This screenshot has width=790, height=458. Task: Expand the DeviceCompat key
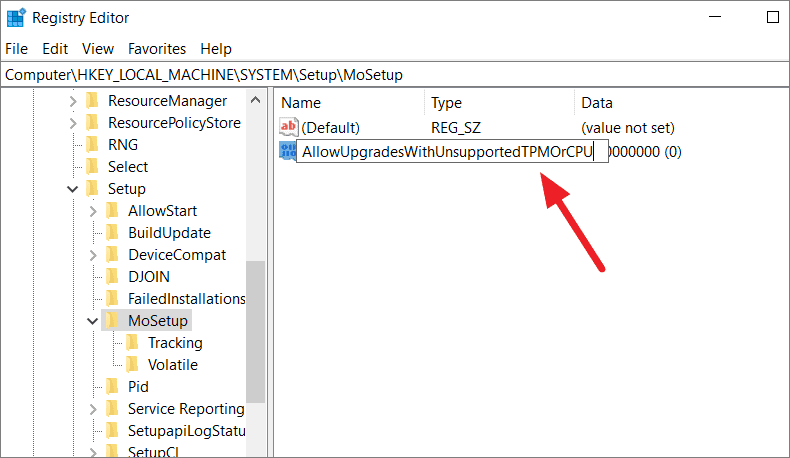click(93, 255)
